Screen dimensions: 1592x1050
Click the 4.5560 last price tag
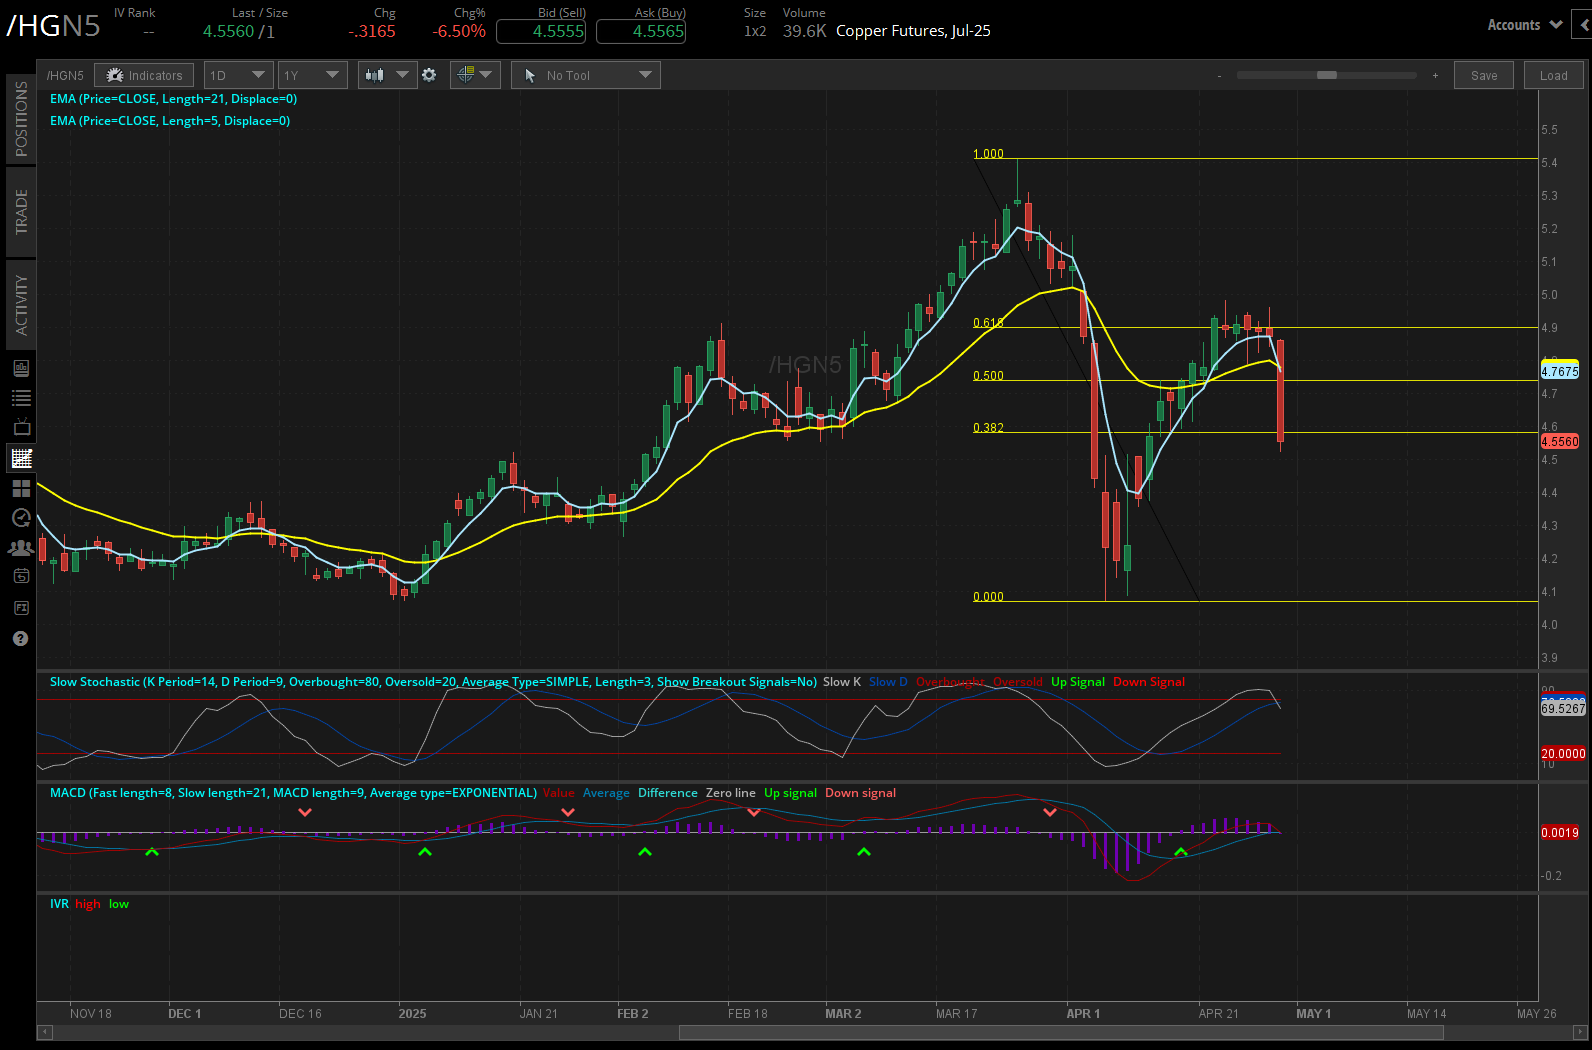[x=1560, y=441]
